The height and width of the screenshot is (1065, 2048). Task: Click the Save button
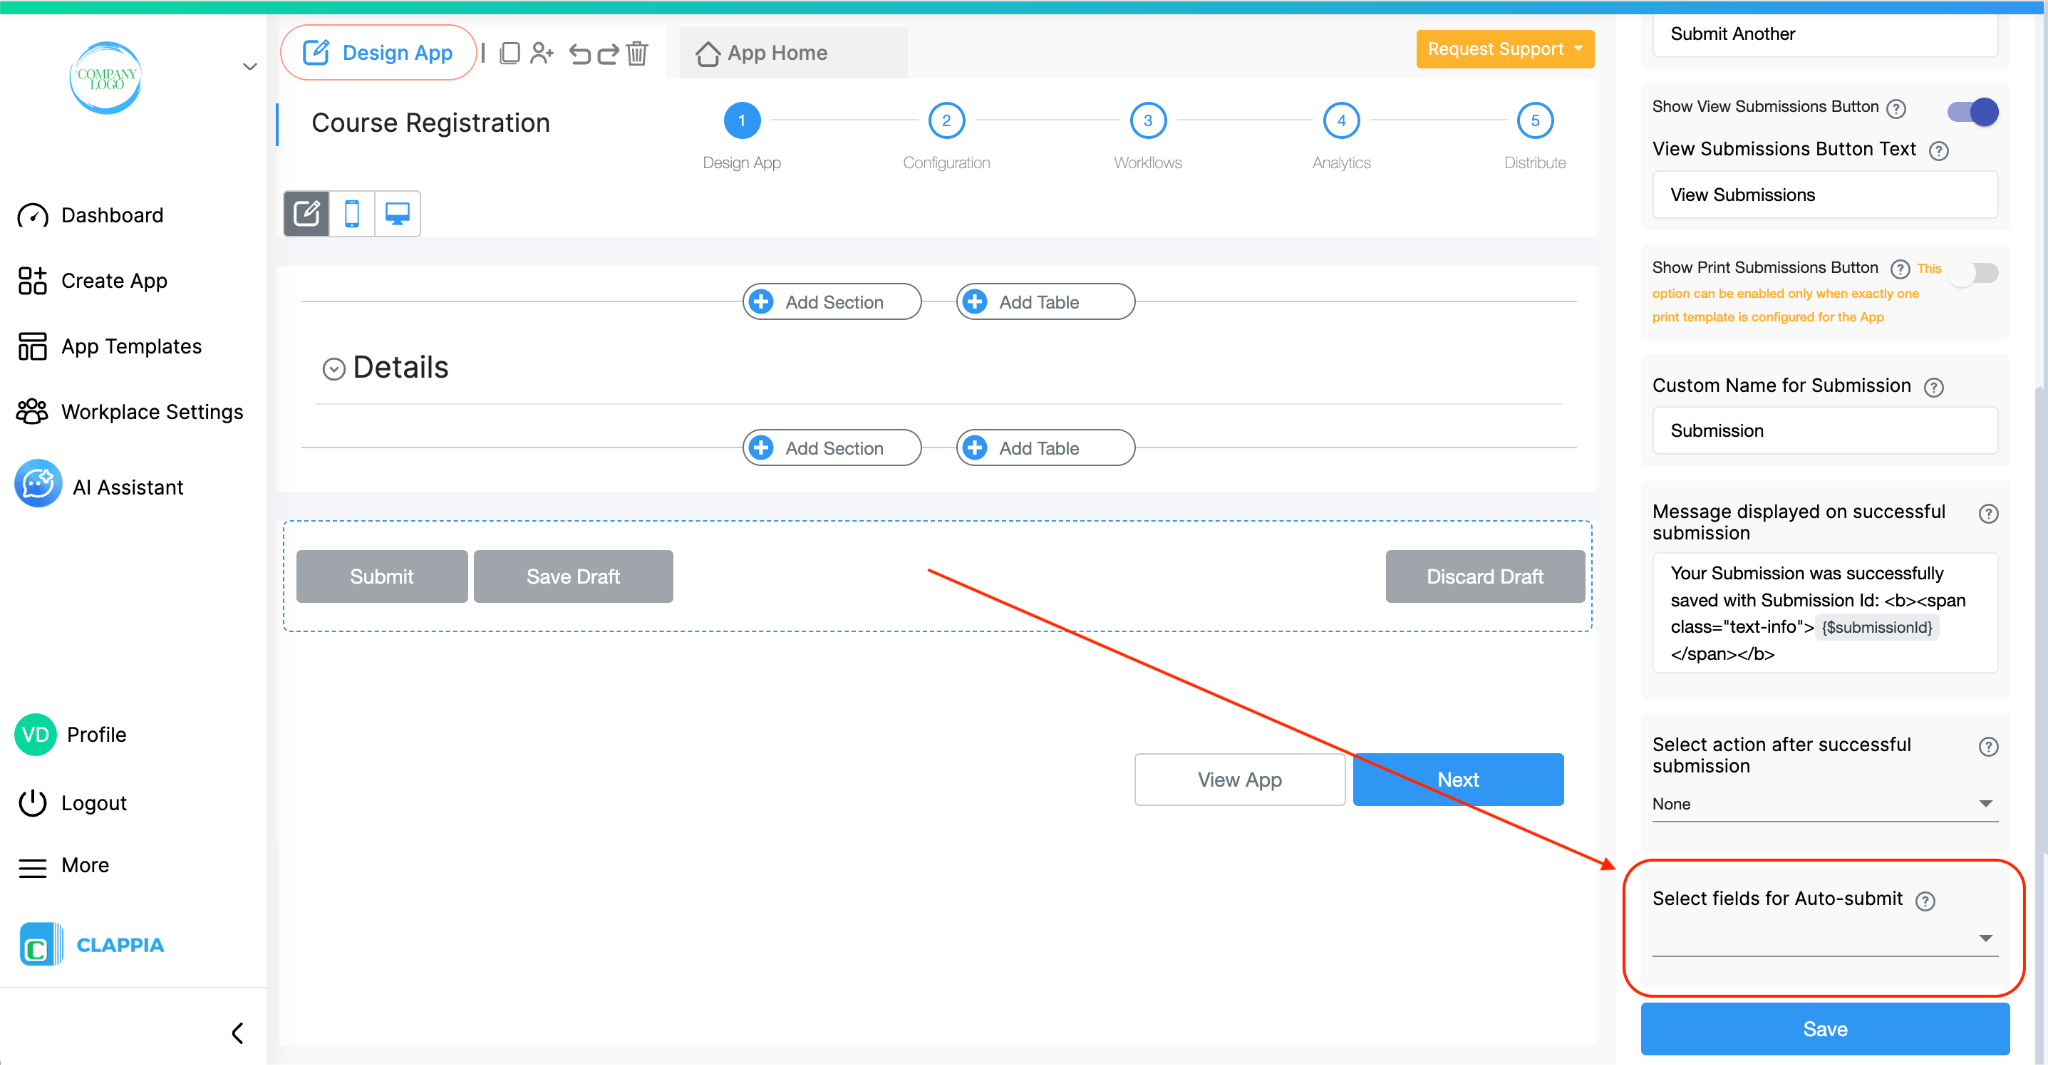1824,1028
